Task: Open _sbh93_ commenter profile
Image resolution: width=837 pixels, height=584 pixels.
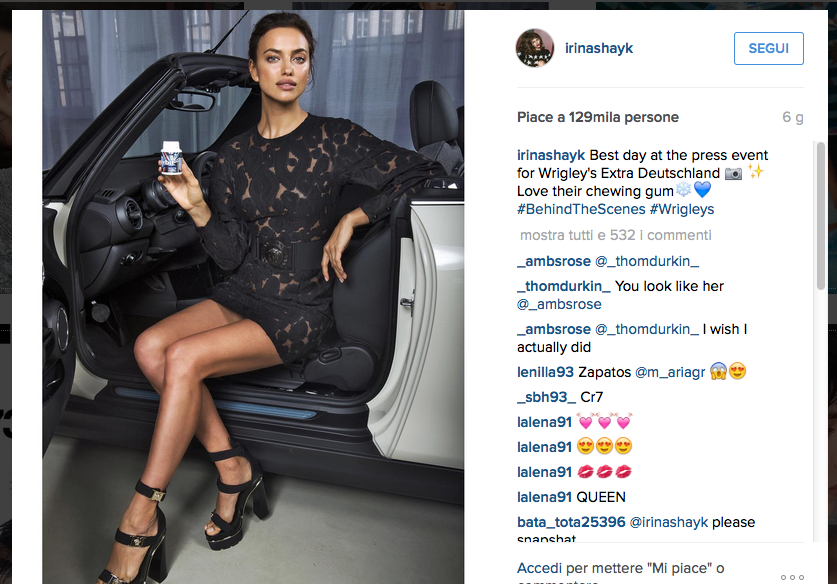Action: pyautogui.click(x=547, y=397)
